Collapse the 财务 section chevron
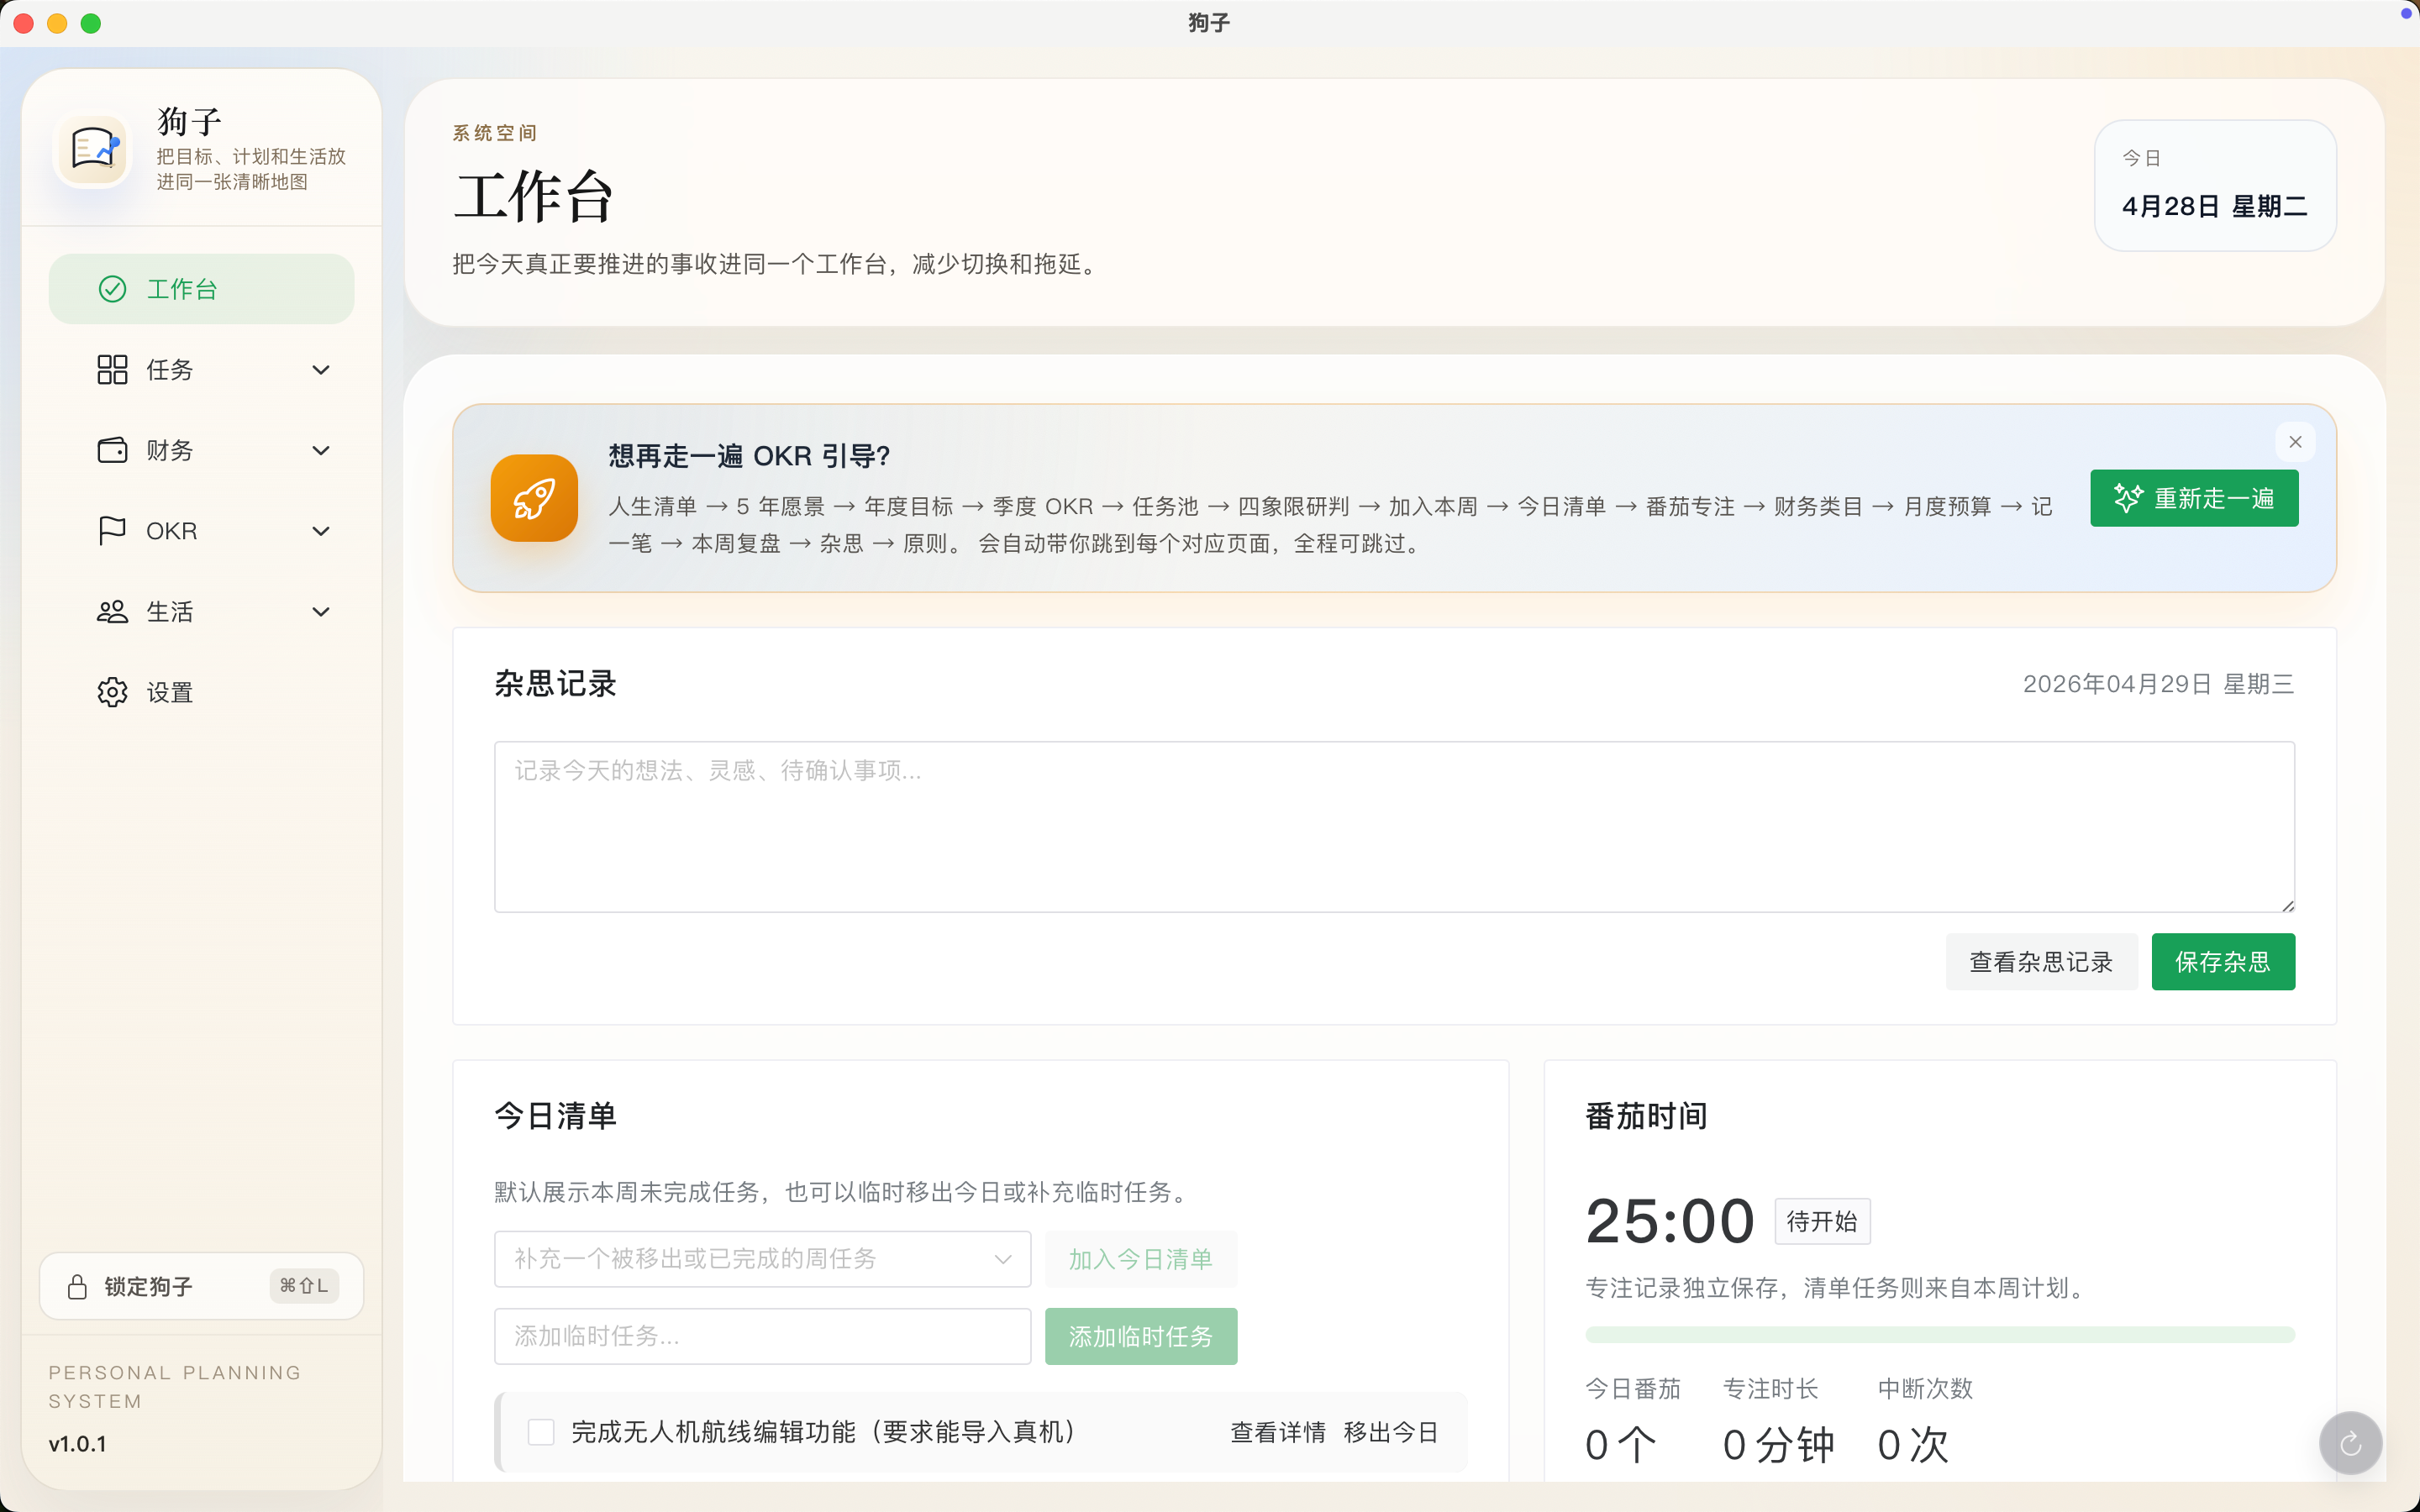The width and height of the screenshot is (2420, 1512). (x=320, y=450)
